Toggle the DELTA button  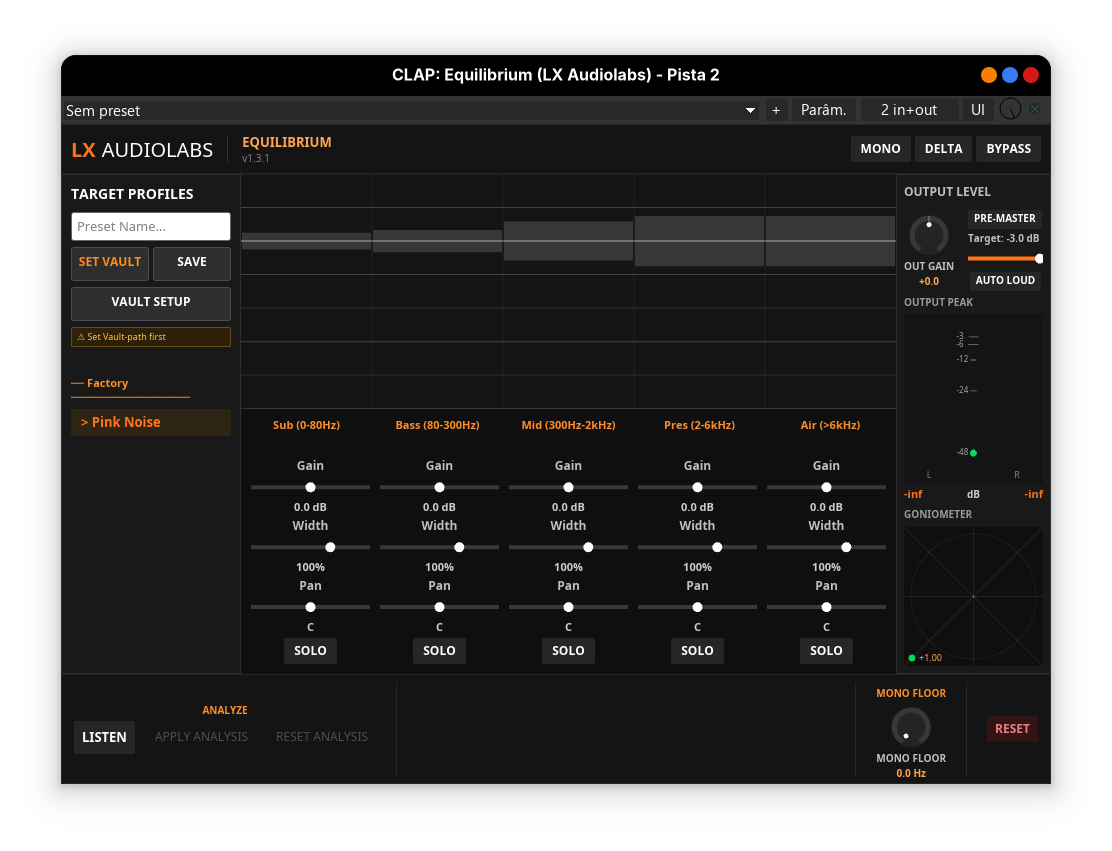click(943, 149)
